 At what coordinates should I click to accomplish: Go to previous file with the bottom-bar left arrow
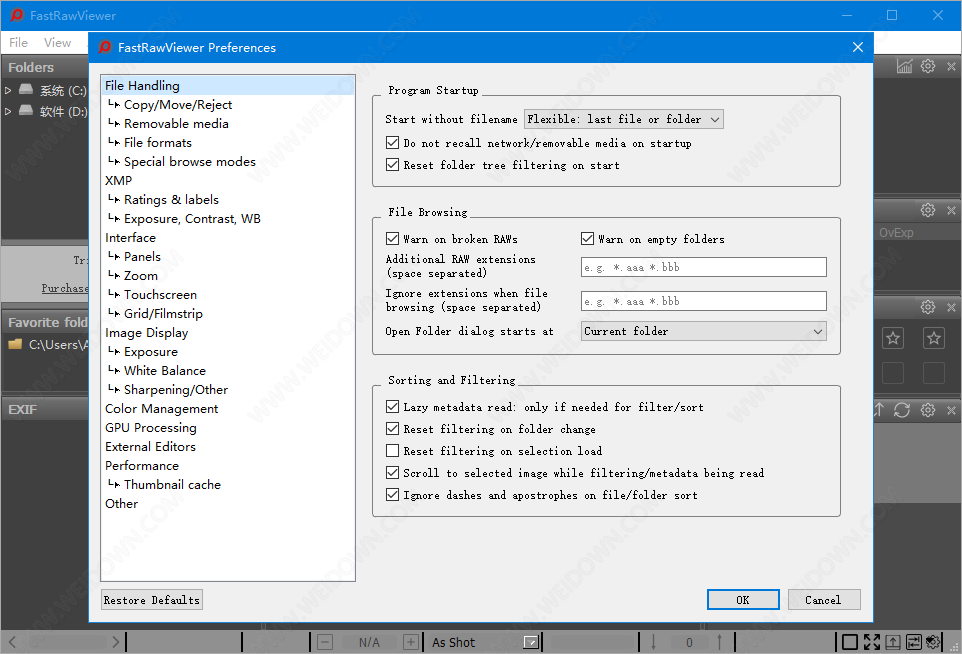(12, 642)
